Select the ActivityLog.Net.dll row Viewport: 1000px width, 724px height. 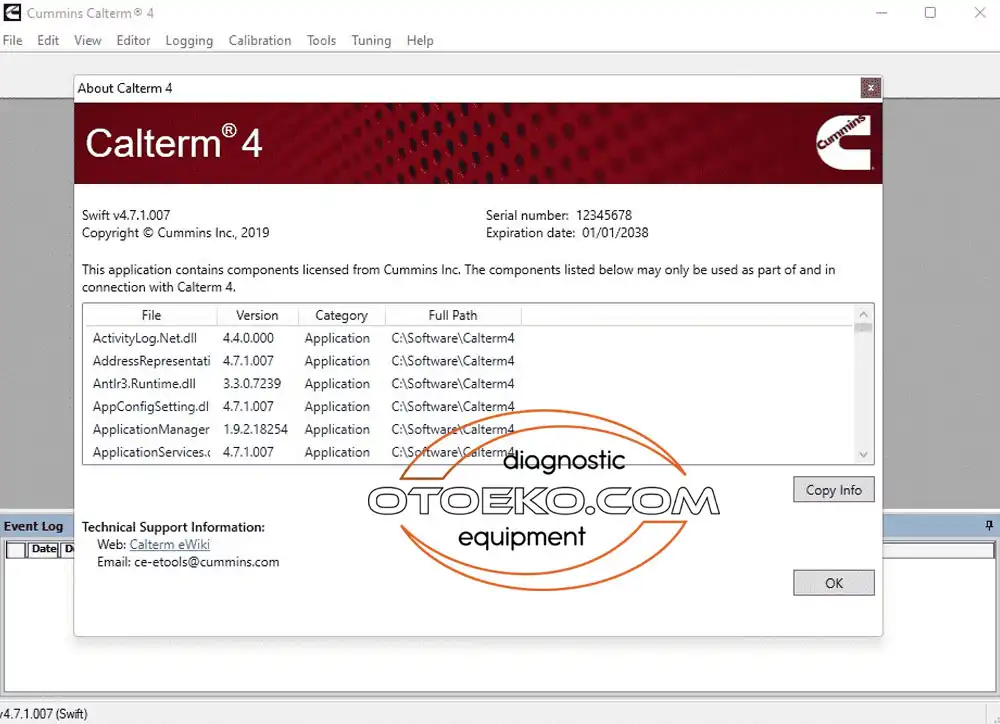click(x=144, y=338)
